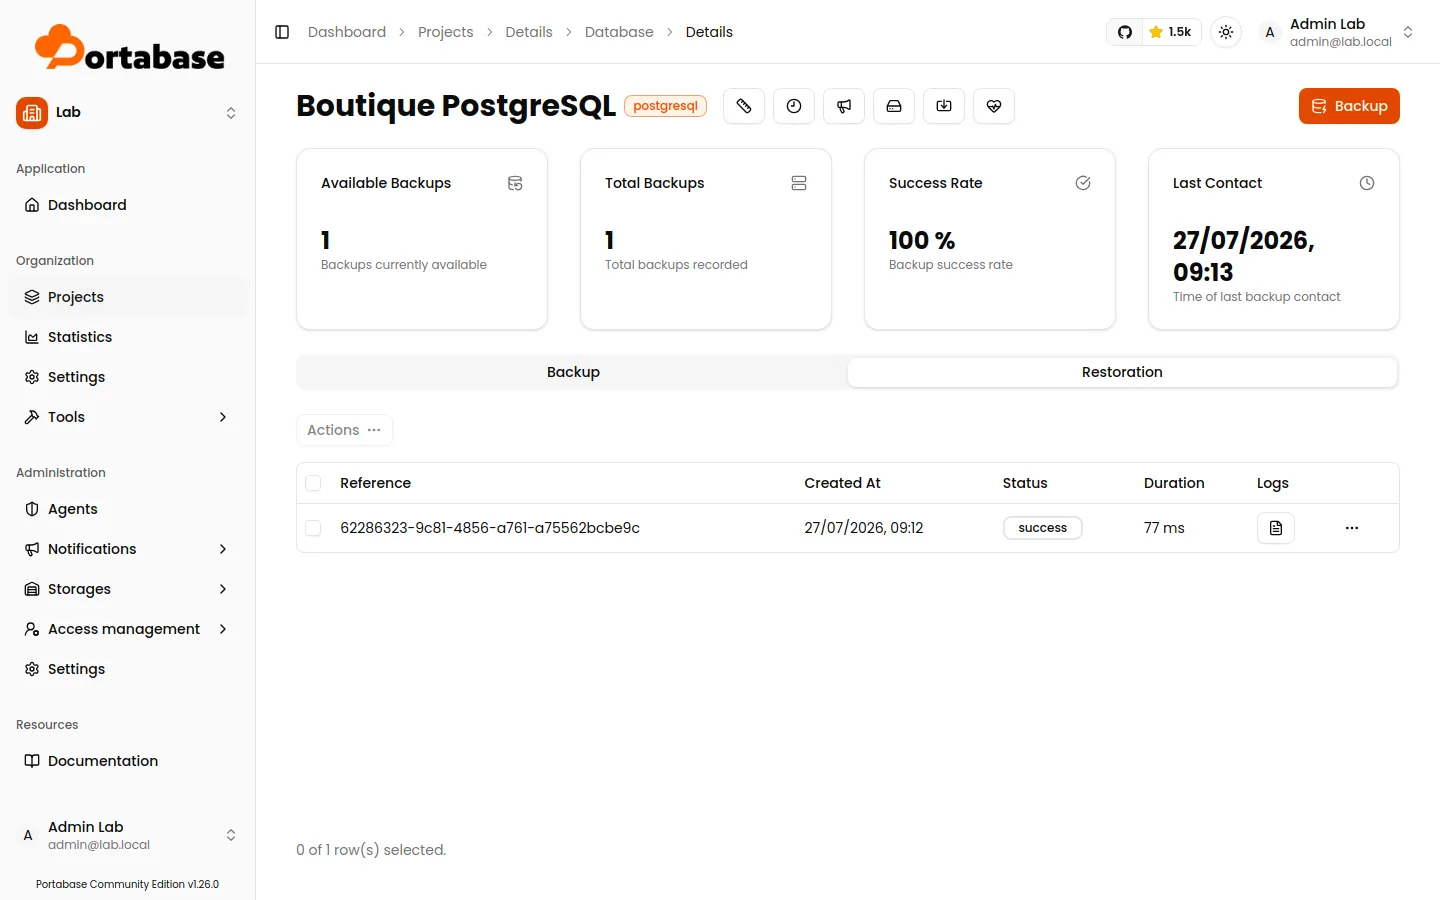The width and height of the screenshot is (1440, 900).
Task: Click the import-download icon button
Action: [944, 106]
